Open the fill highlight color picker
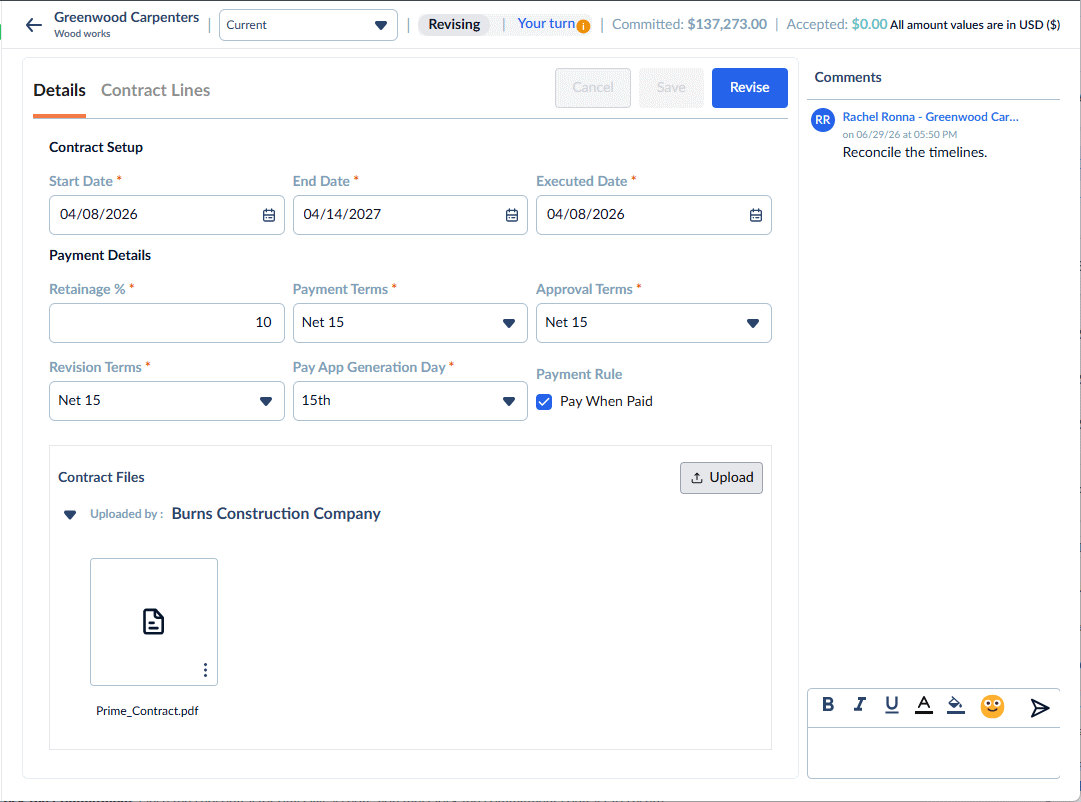 pos(956,705)
